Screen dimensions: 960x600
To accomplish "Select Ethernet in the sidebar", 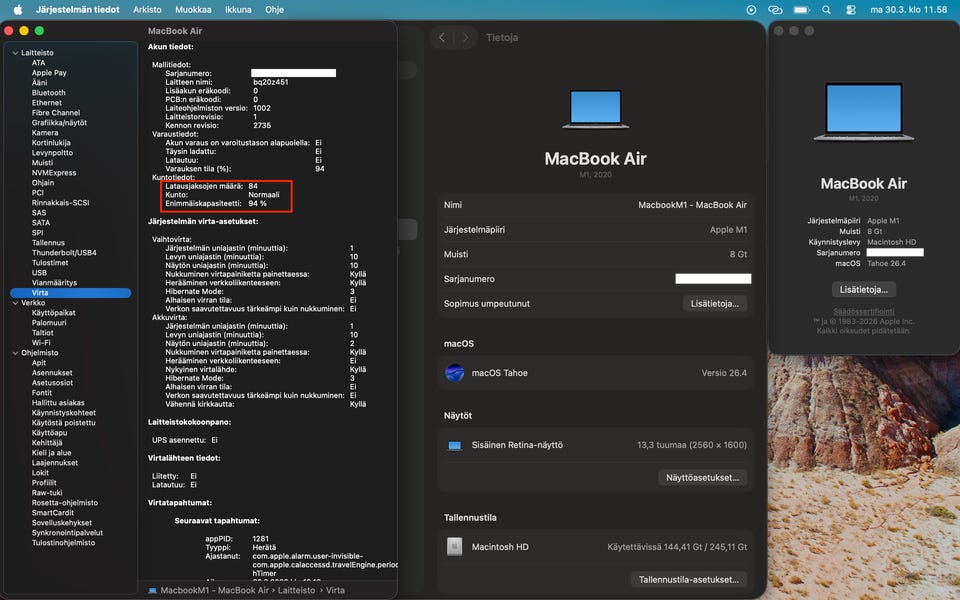I will click(x=47, y=102).
